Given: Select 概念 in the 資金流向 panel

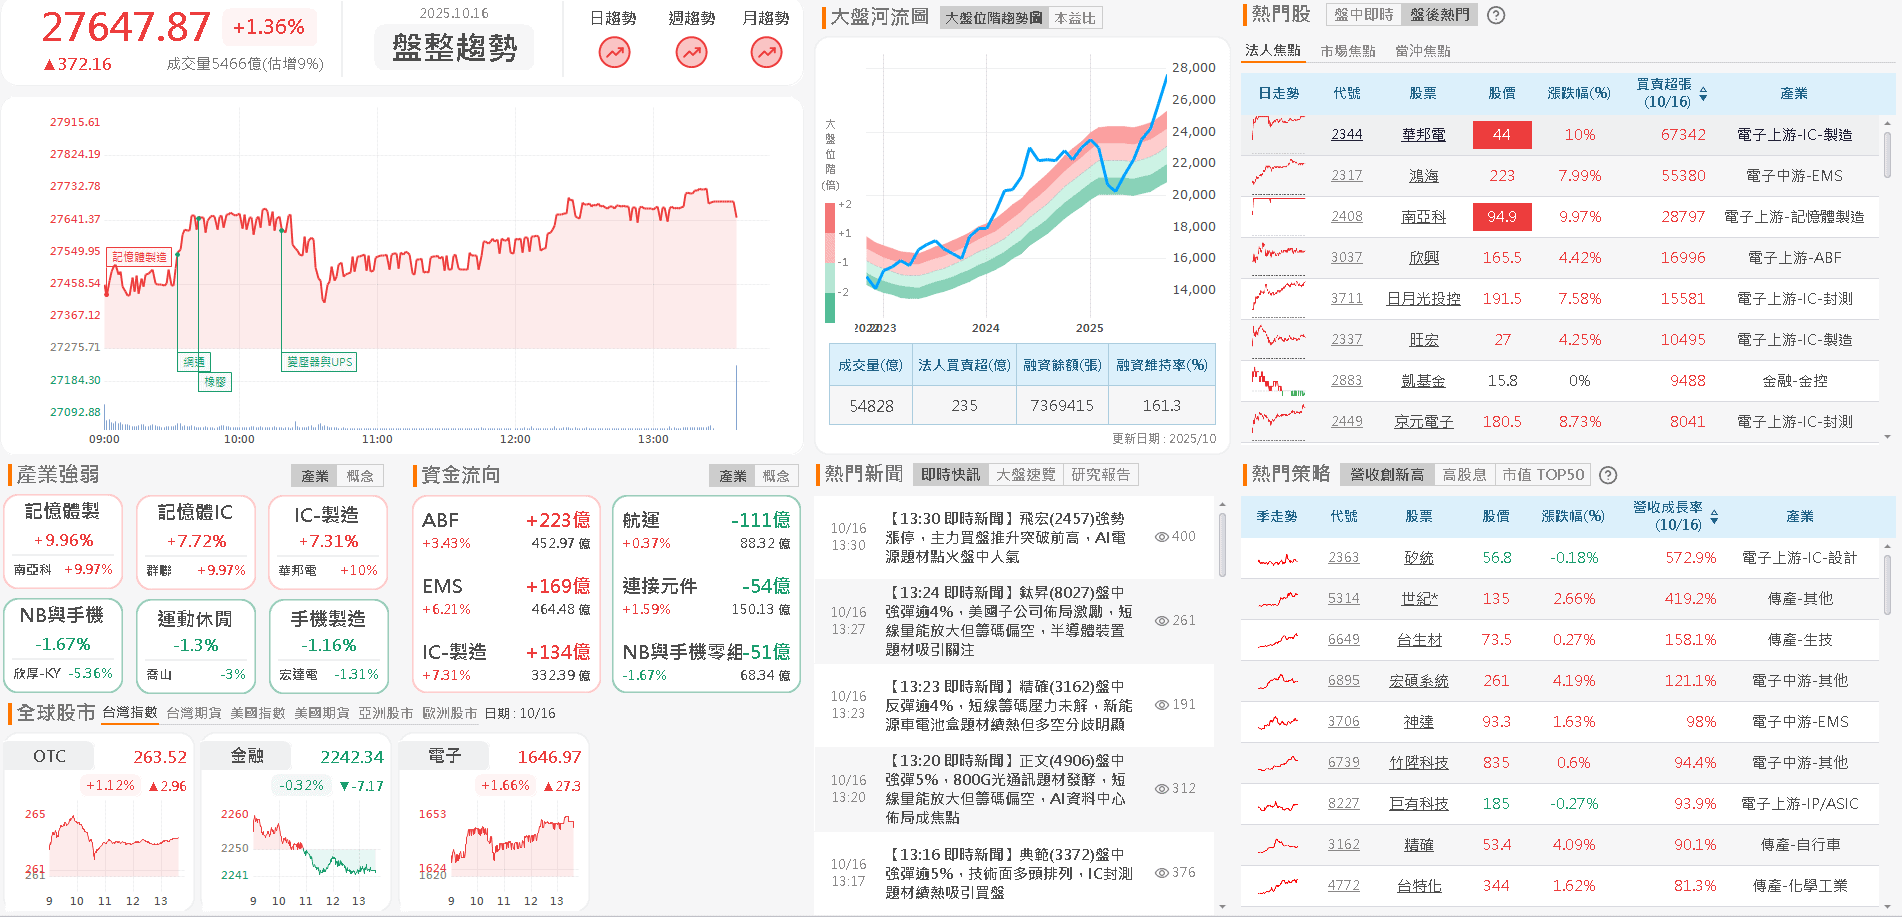Looking at the screenshot, I should [776, 476].
